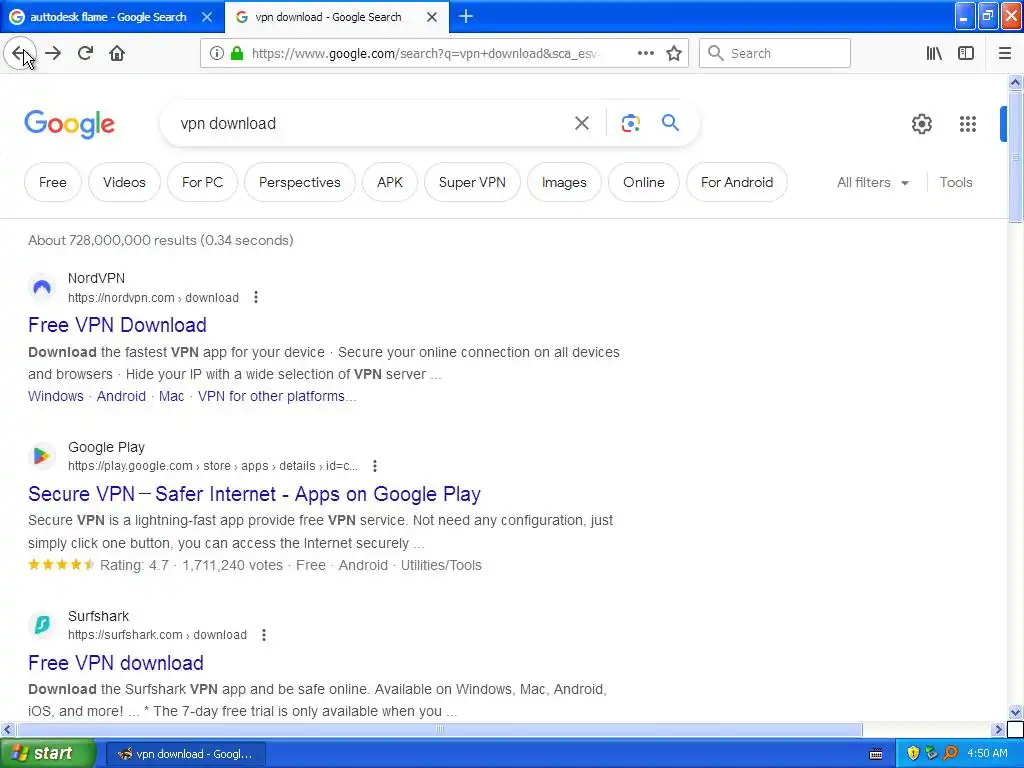Apply the APK filter chip
Image resolution: width=1024 pixels, height=768 pixels.
tap(390, 182)
